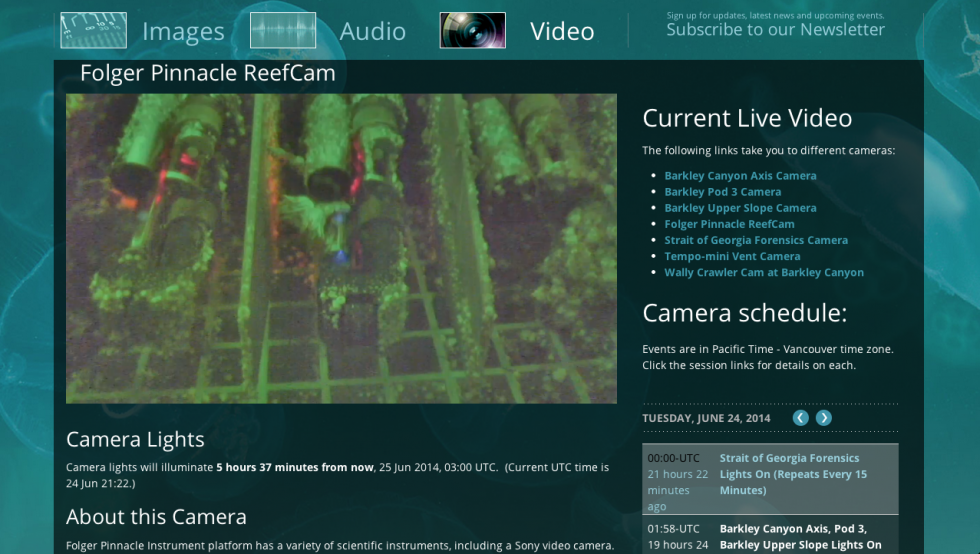980x554 pixels.
Task: Click the '5 hours 37 minutes from now' text
Action: click(x=295, y=467)
